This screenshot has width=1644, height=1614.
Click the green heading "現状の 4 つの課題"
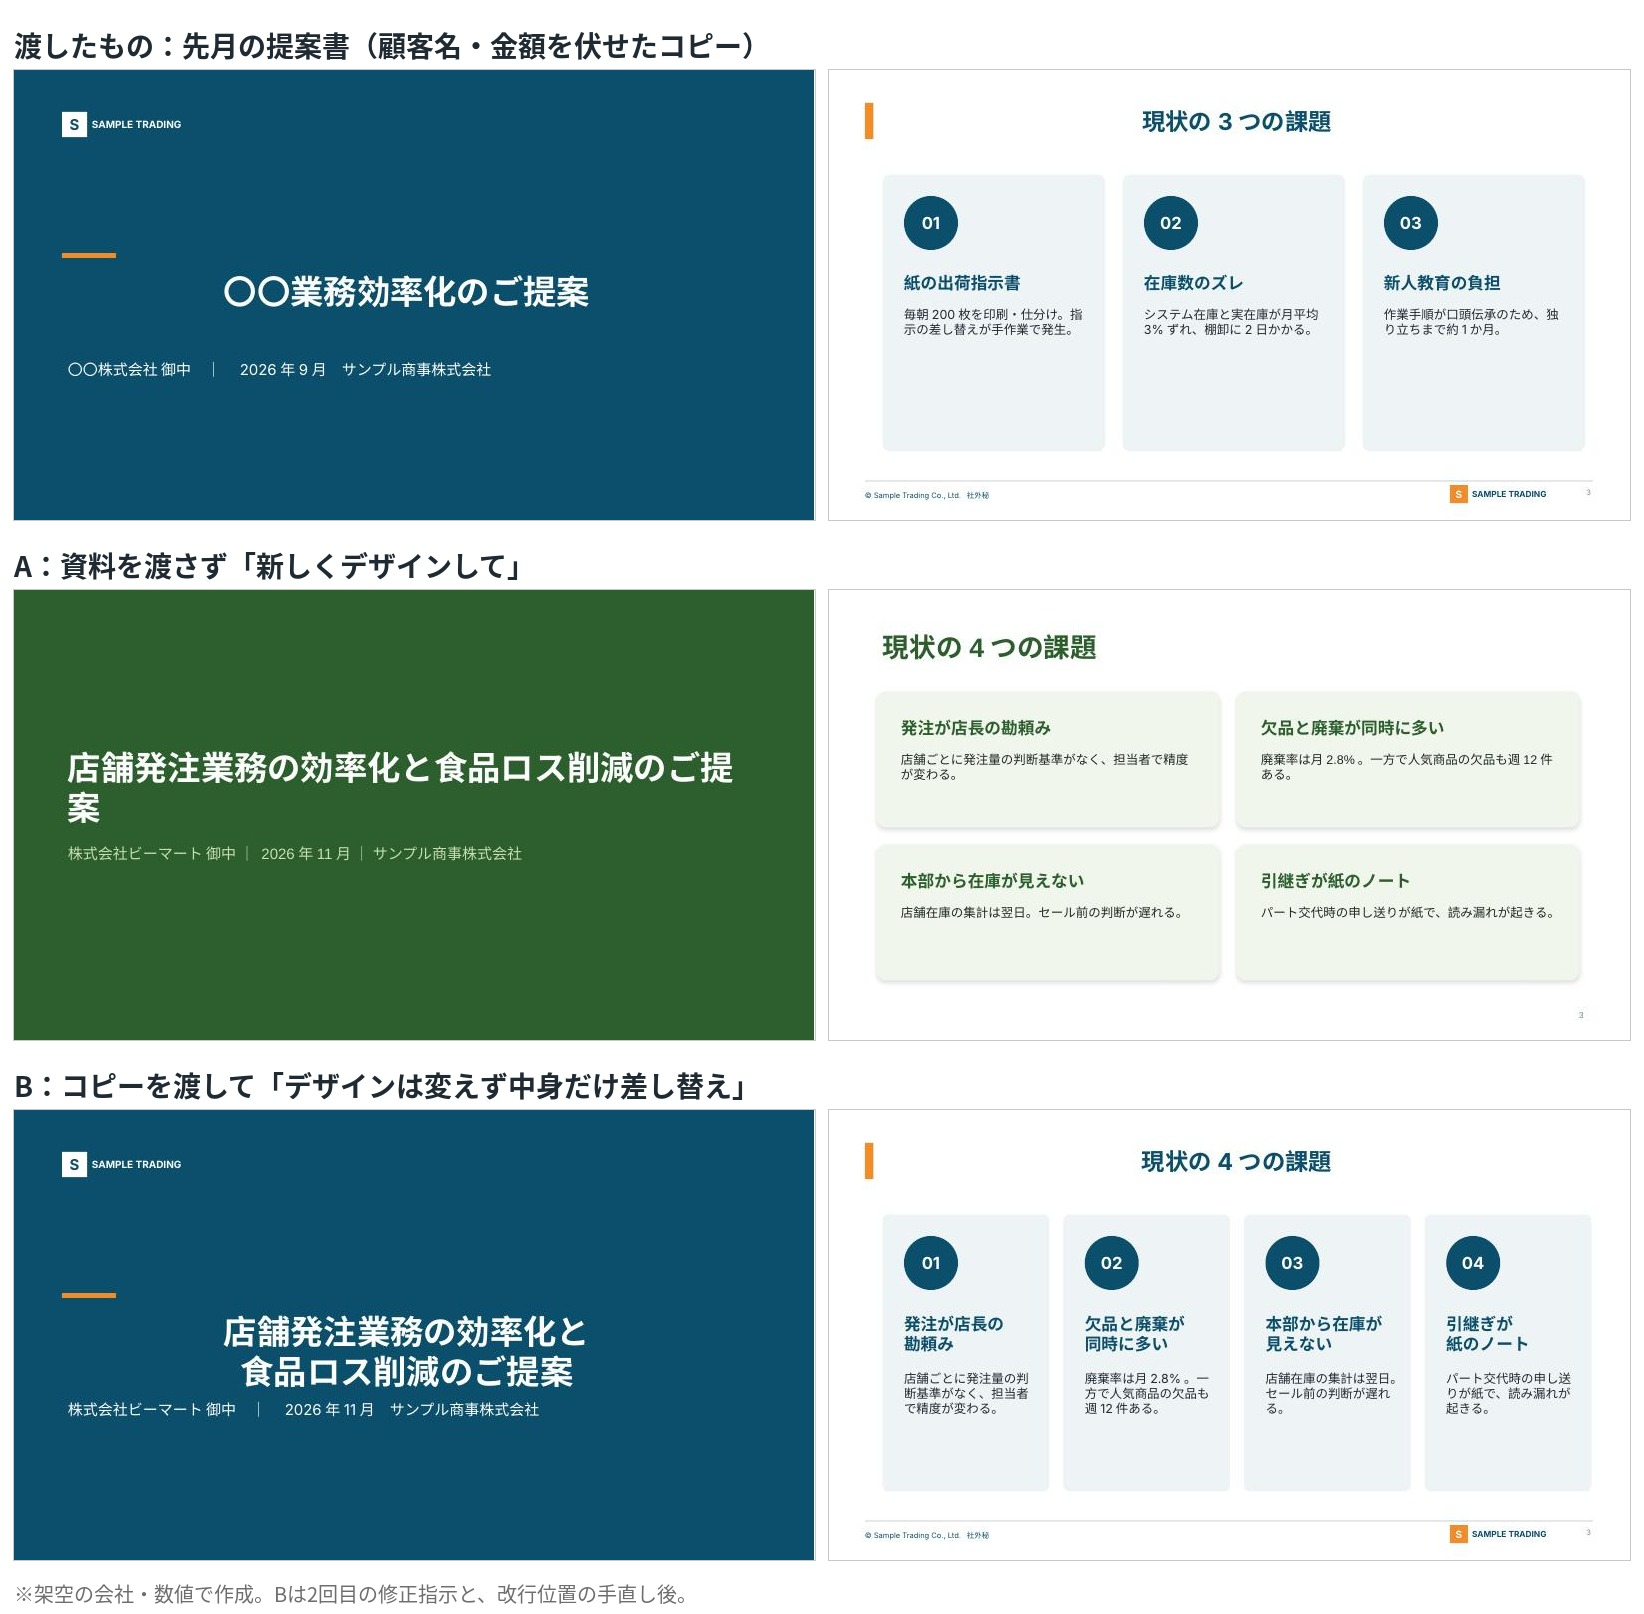(989, 648)
